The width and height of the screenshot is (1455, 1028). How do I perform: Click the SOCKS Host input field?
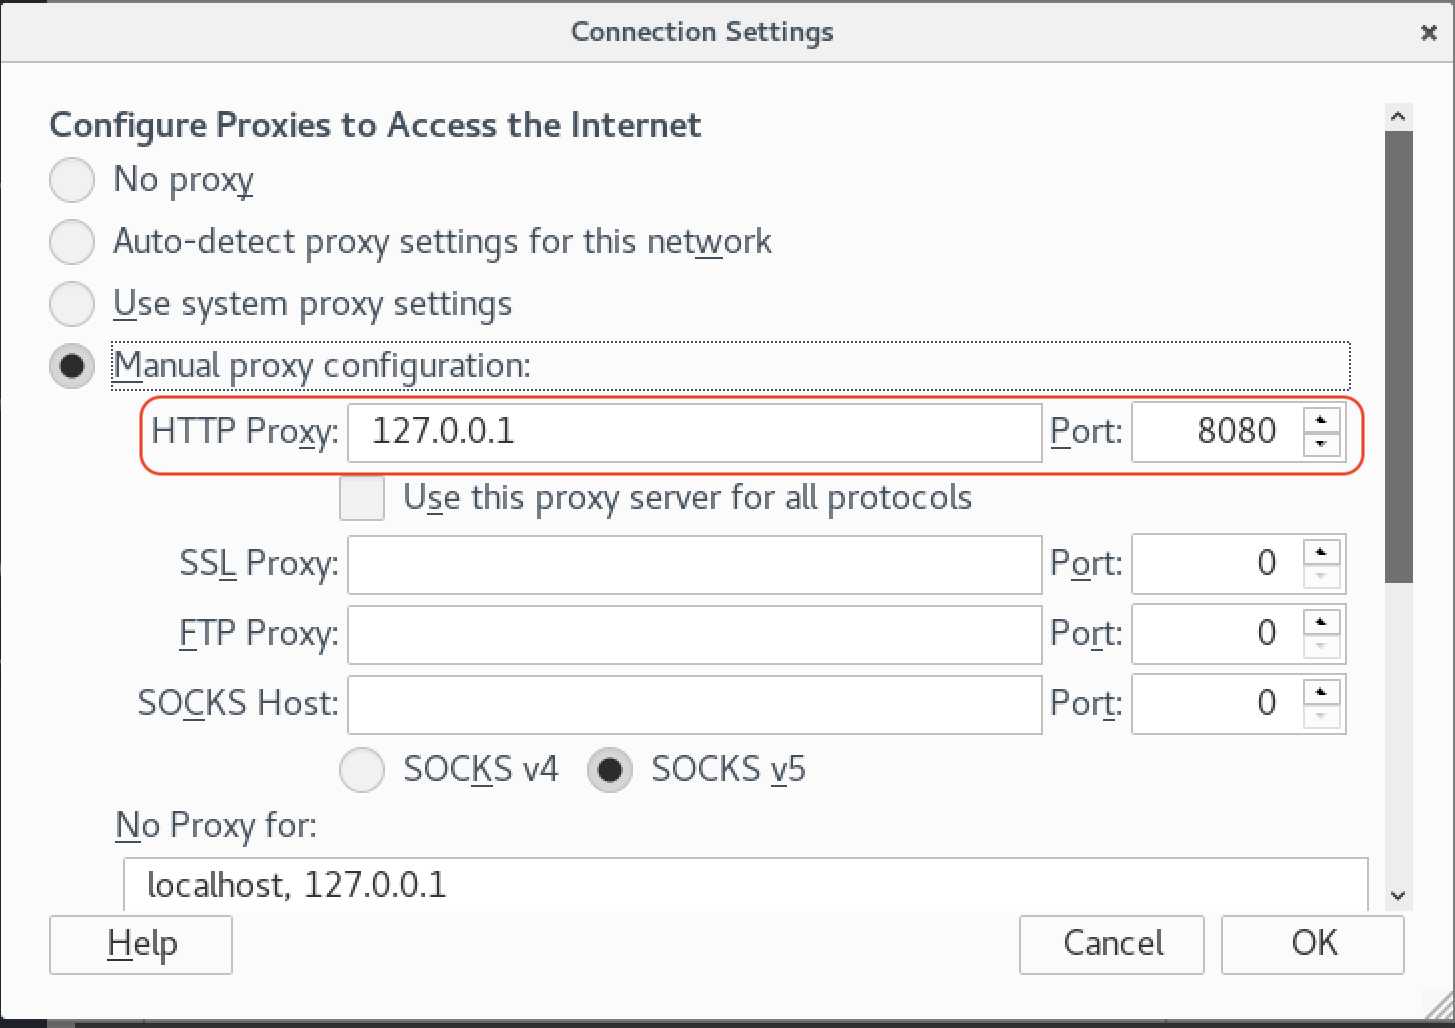tap(694, 704)
